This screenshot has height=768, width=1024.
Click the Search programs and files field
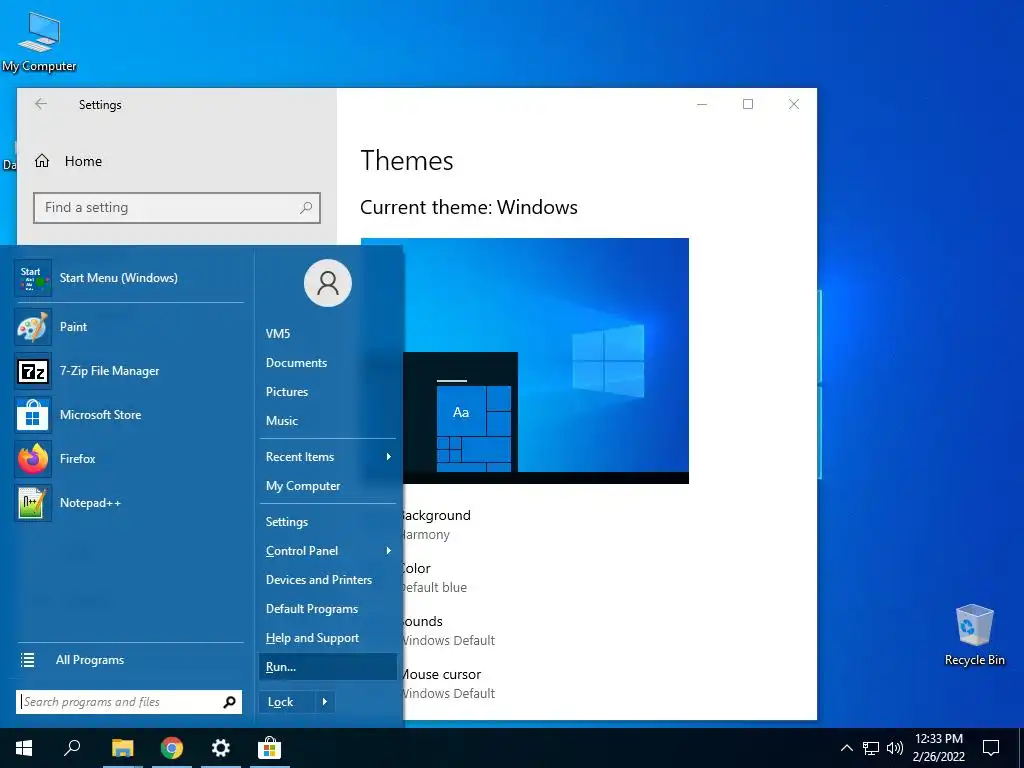[x=129, y=702]
